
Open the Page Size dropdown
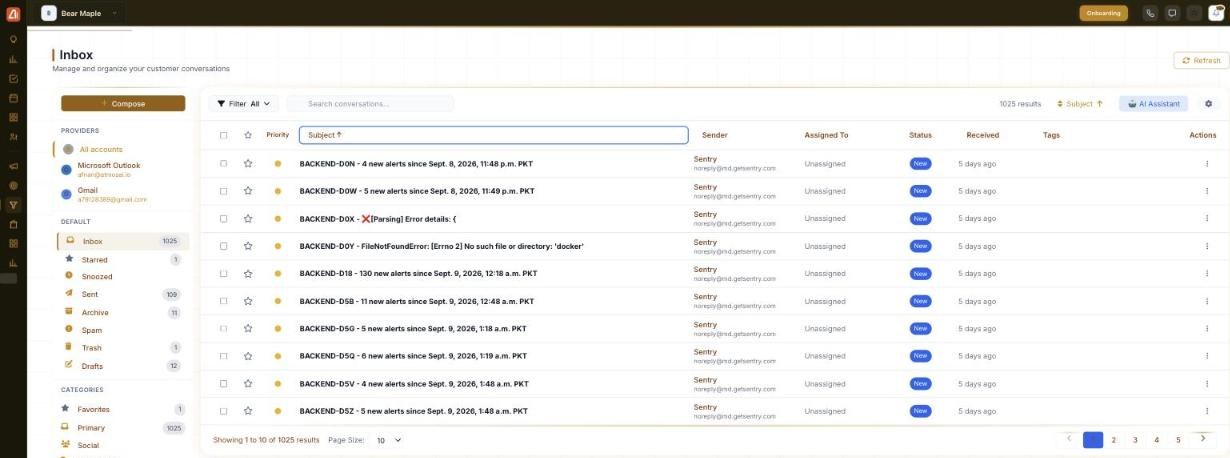click(x=388, y=440)
